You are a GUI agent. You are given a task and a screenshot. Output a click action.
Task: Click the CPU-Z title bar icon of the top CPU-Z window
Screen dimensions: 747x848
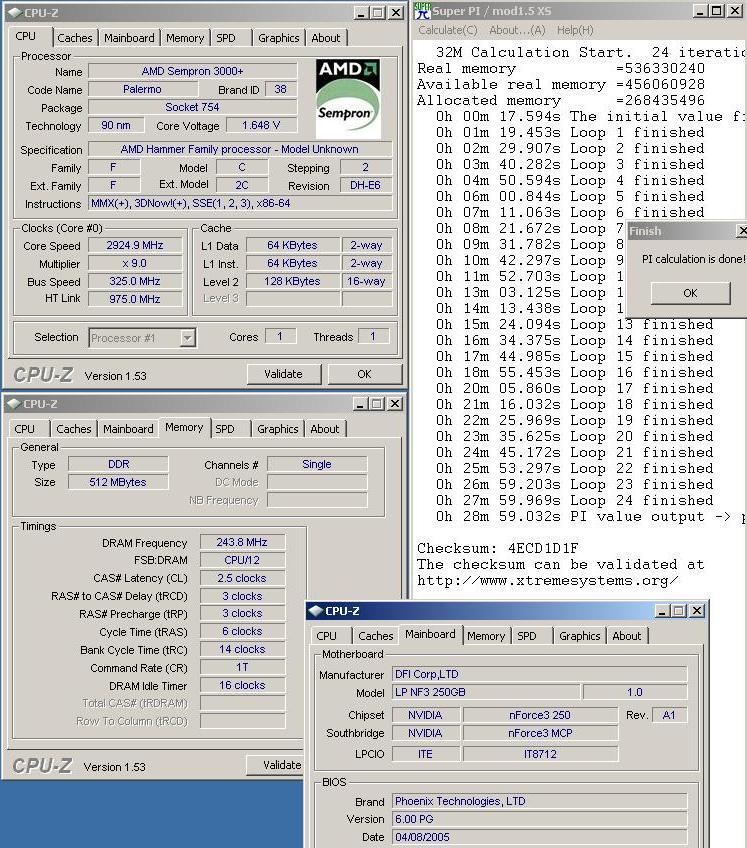click(x=15, y=13)
